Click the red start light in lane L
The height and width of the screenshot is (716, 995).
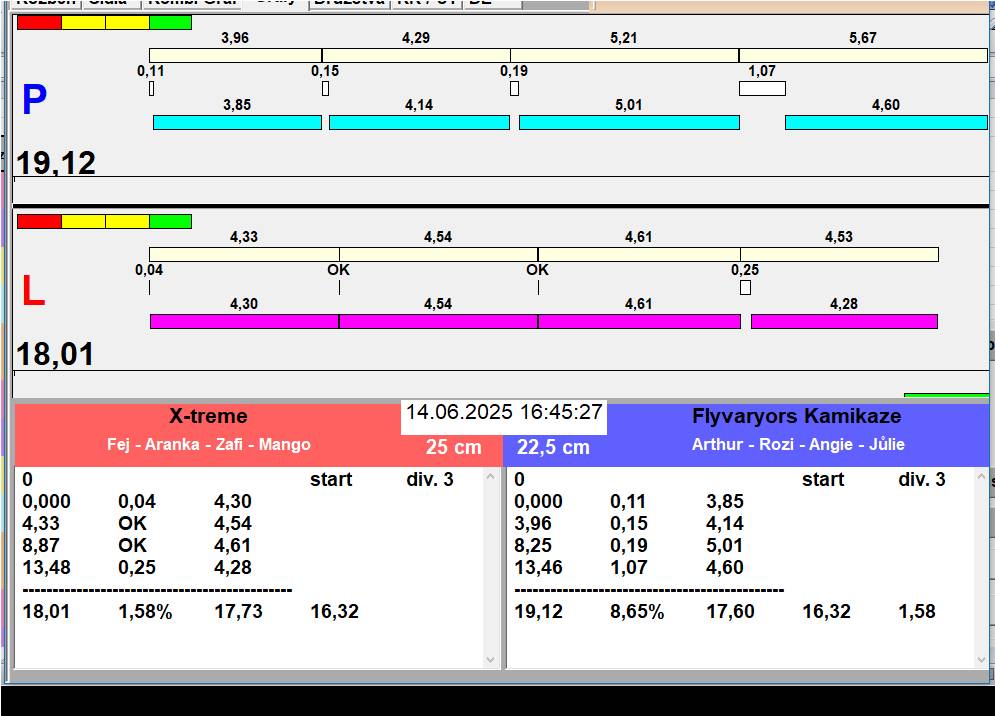pyautogui.click(x=39, y=221)
